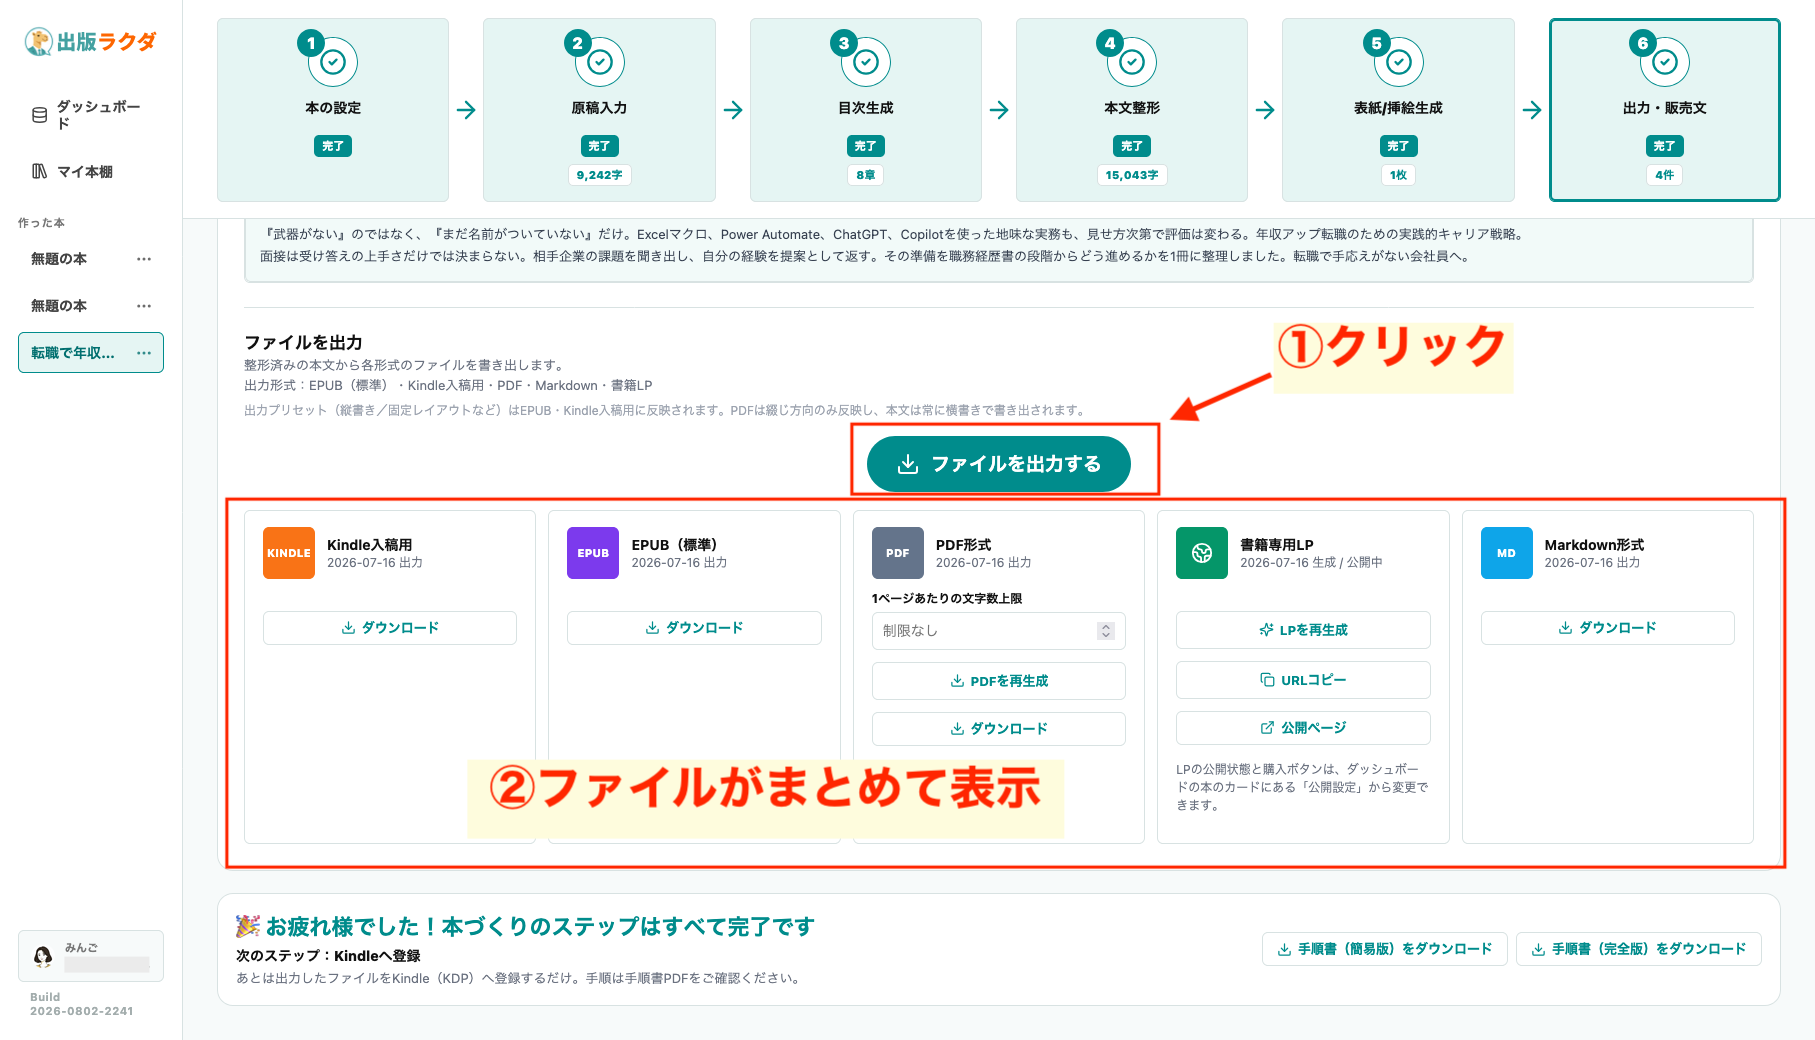Download 手順書（完全版）
The width and height of the screenshot is (1815, 1040).
point(1639,949)
